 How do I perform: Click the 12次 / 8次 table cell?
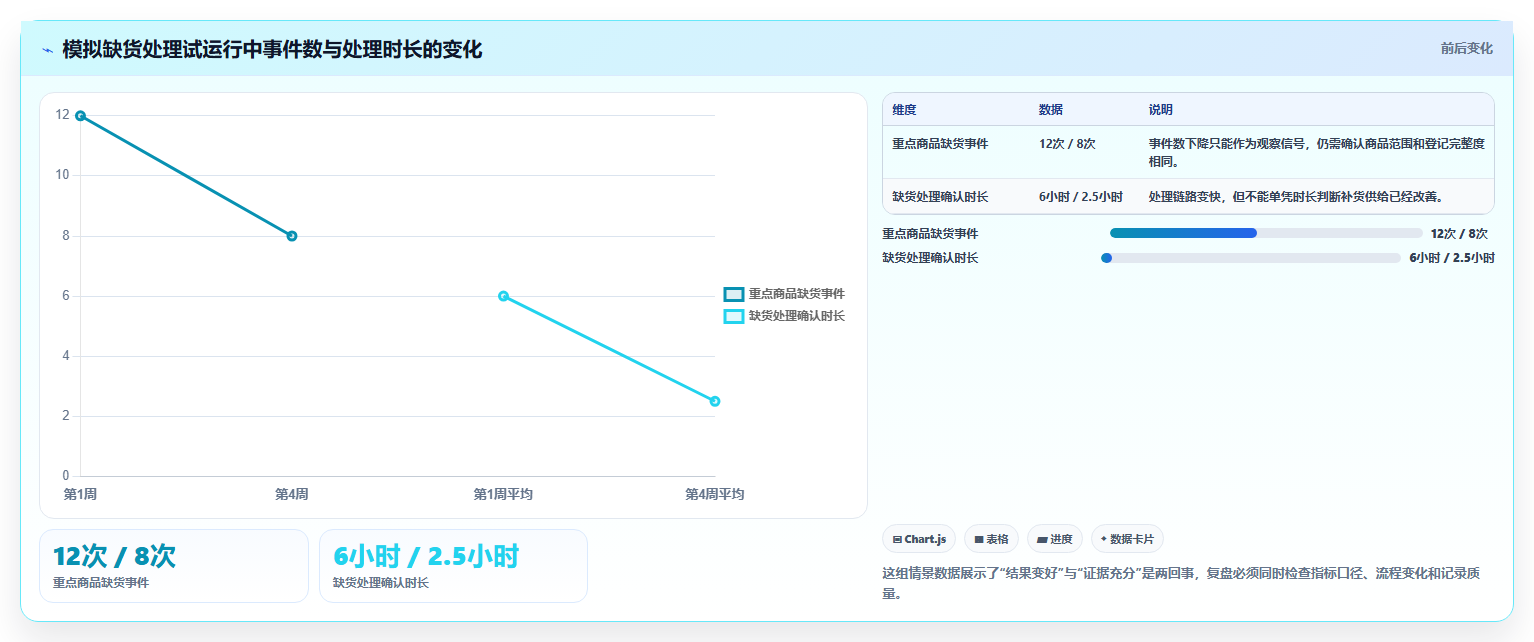(1067, 144)
